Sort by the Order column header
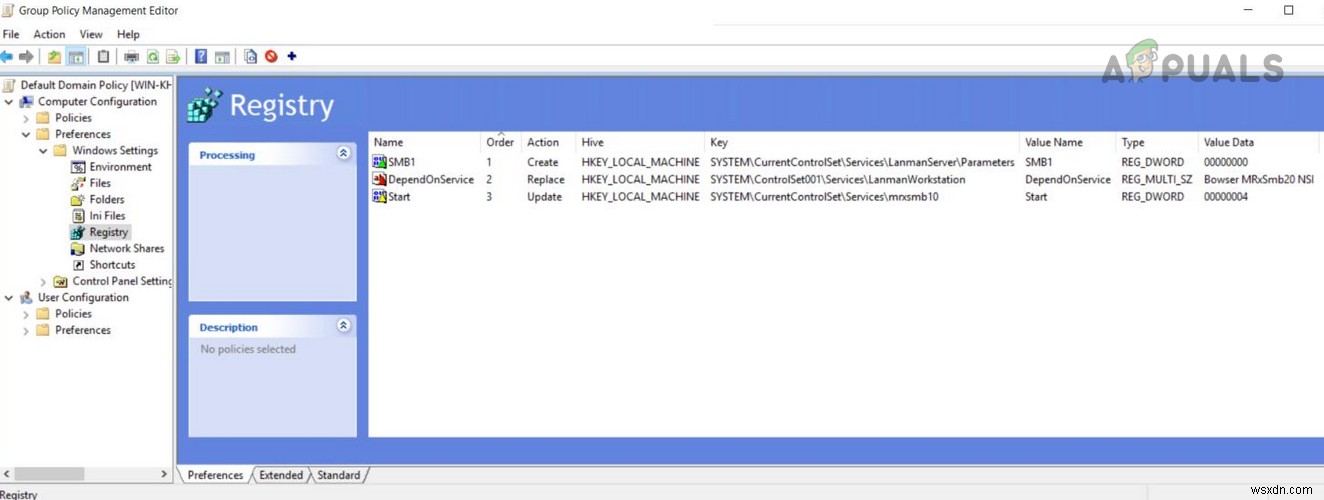This screenshot has height=500, width=1324. [501, 142]
